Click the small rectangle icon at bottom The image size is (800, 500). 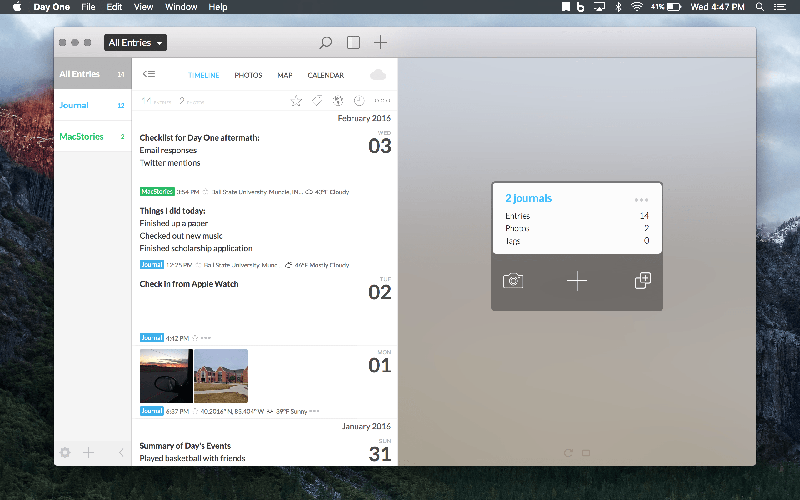click(x=586, y=453)
